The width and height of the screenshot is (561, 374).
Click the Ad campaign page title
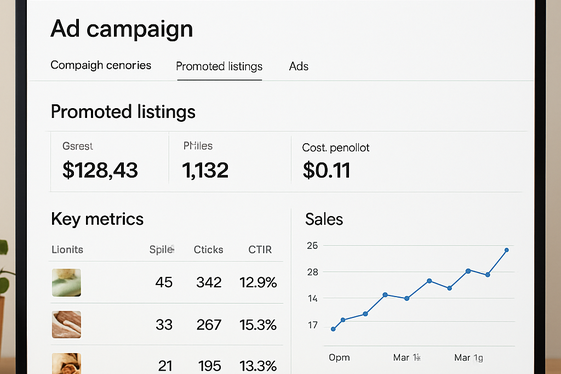[122, 29]
